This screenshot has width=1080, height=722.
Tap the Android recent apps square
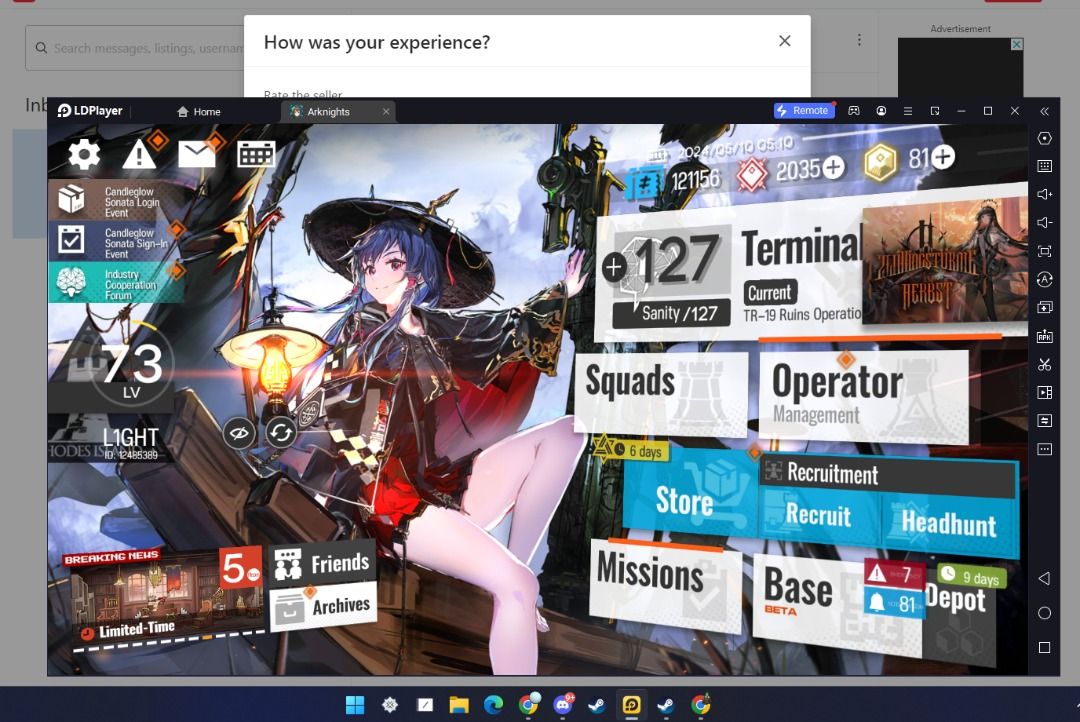(x=1044, y=648)
